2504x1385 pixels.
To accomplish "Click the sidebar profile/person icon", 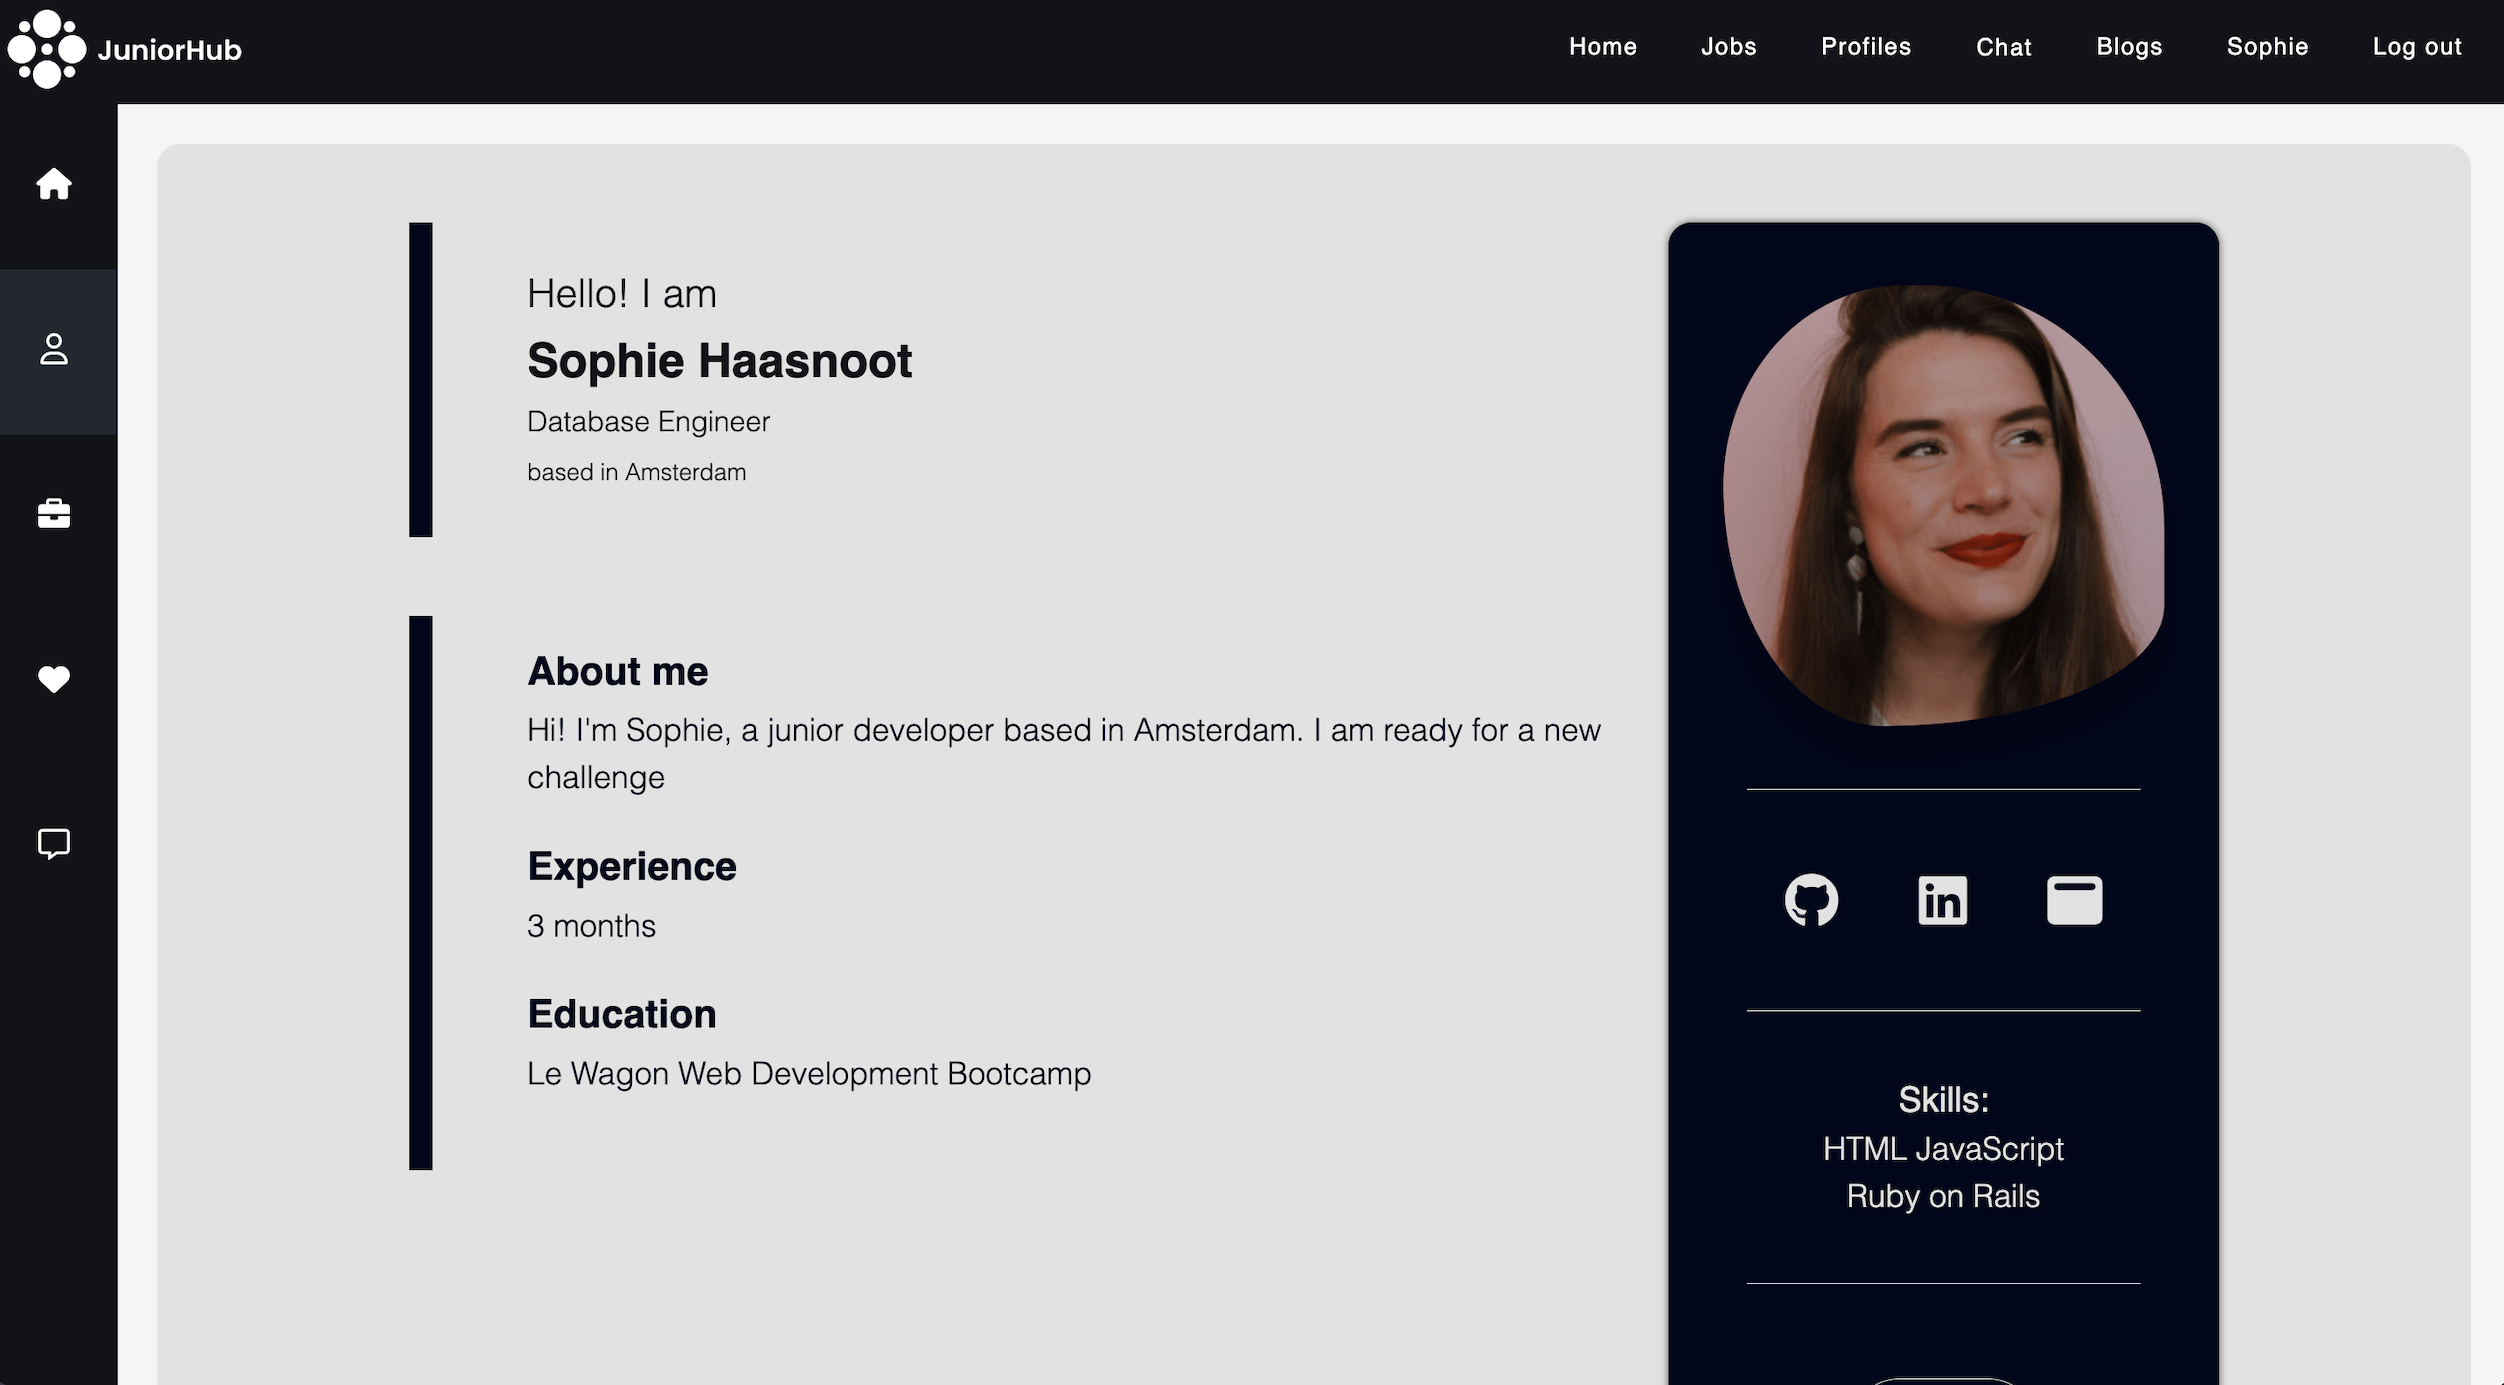I will coord(53,350).
